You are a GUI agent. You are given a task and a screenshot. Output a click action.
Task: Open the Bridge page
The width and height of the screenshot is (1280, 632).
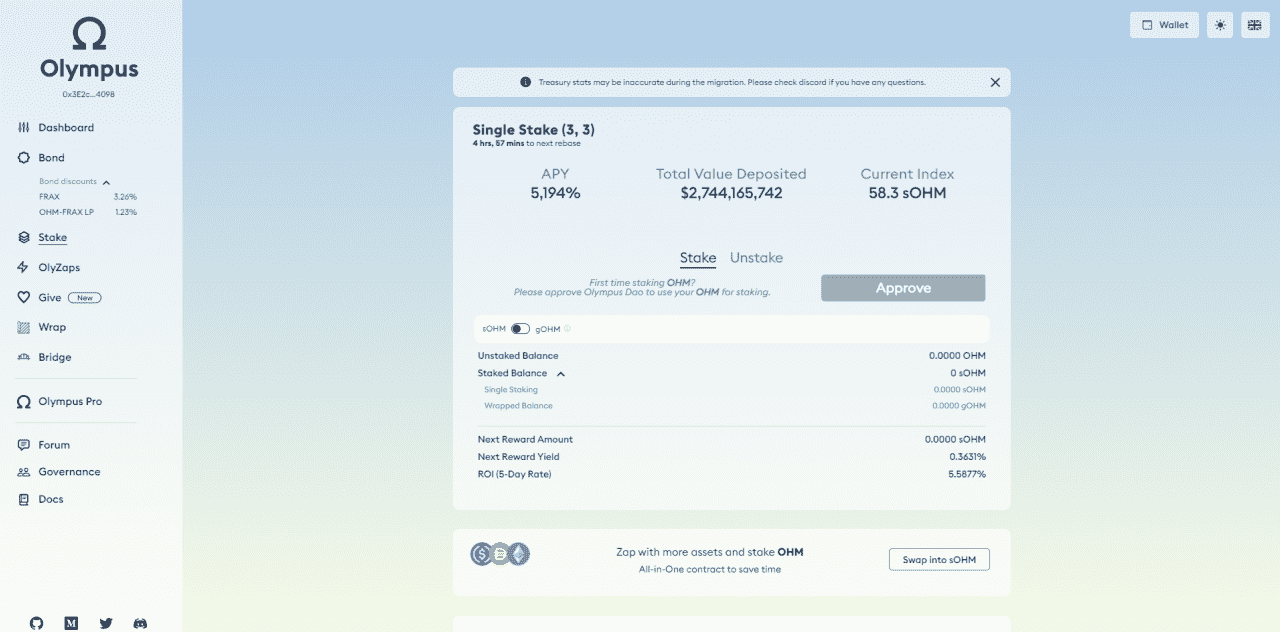tap(55, 358)
